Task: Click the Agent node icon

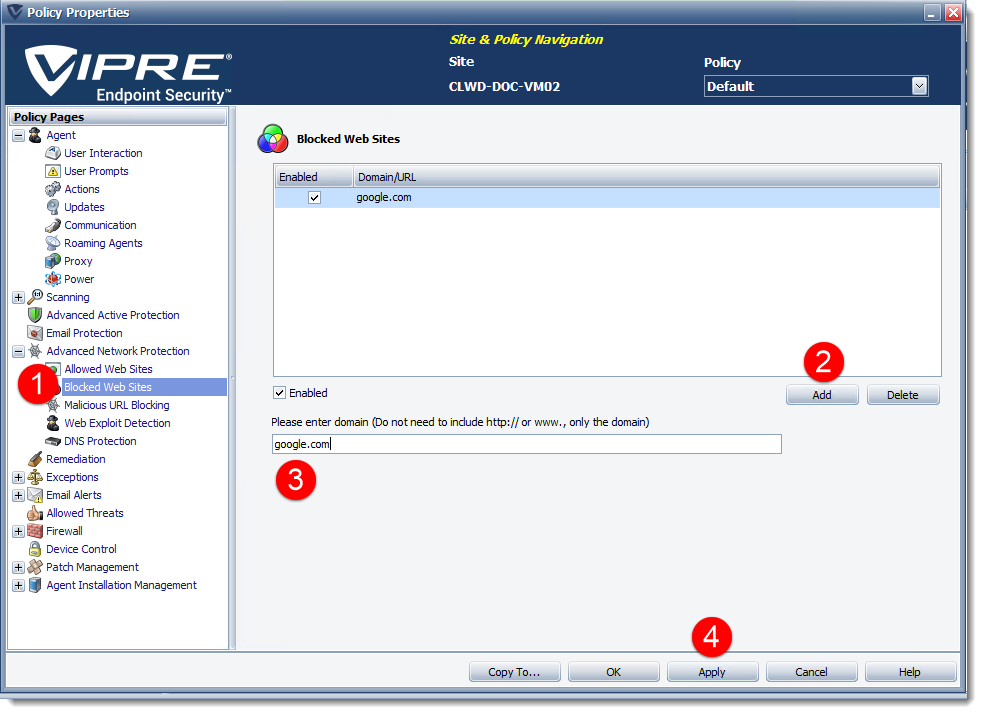Action: (35, 135)
